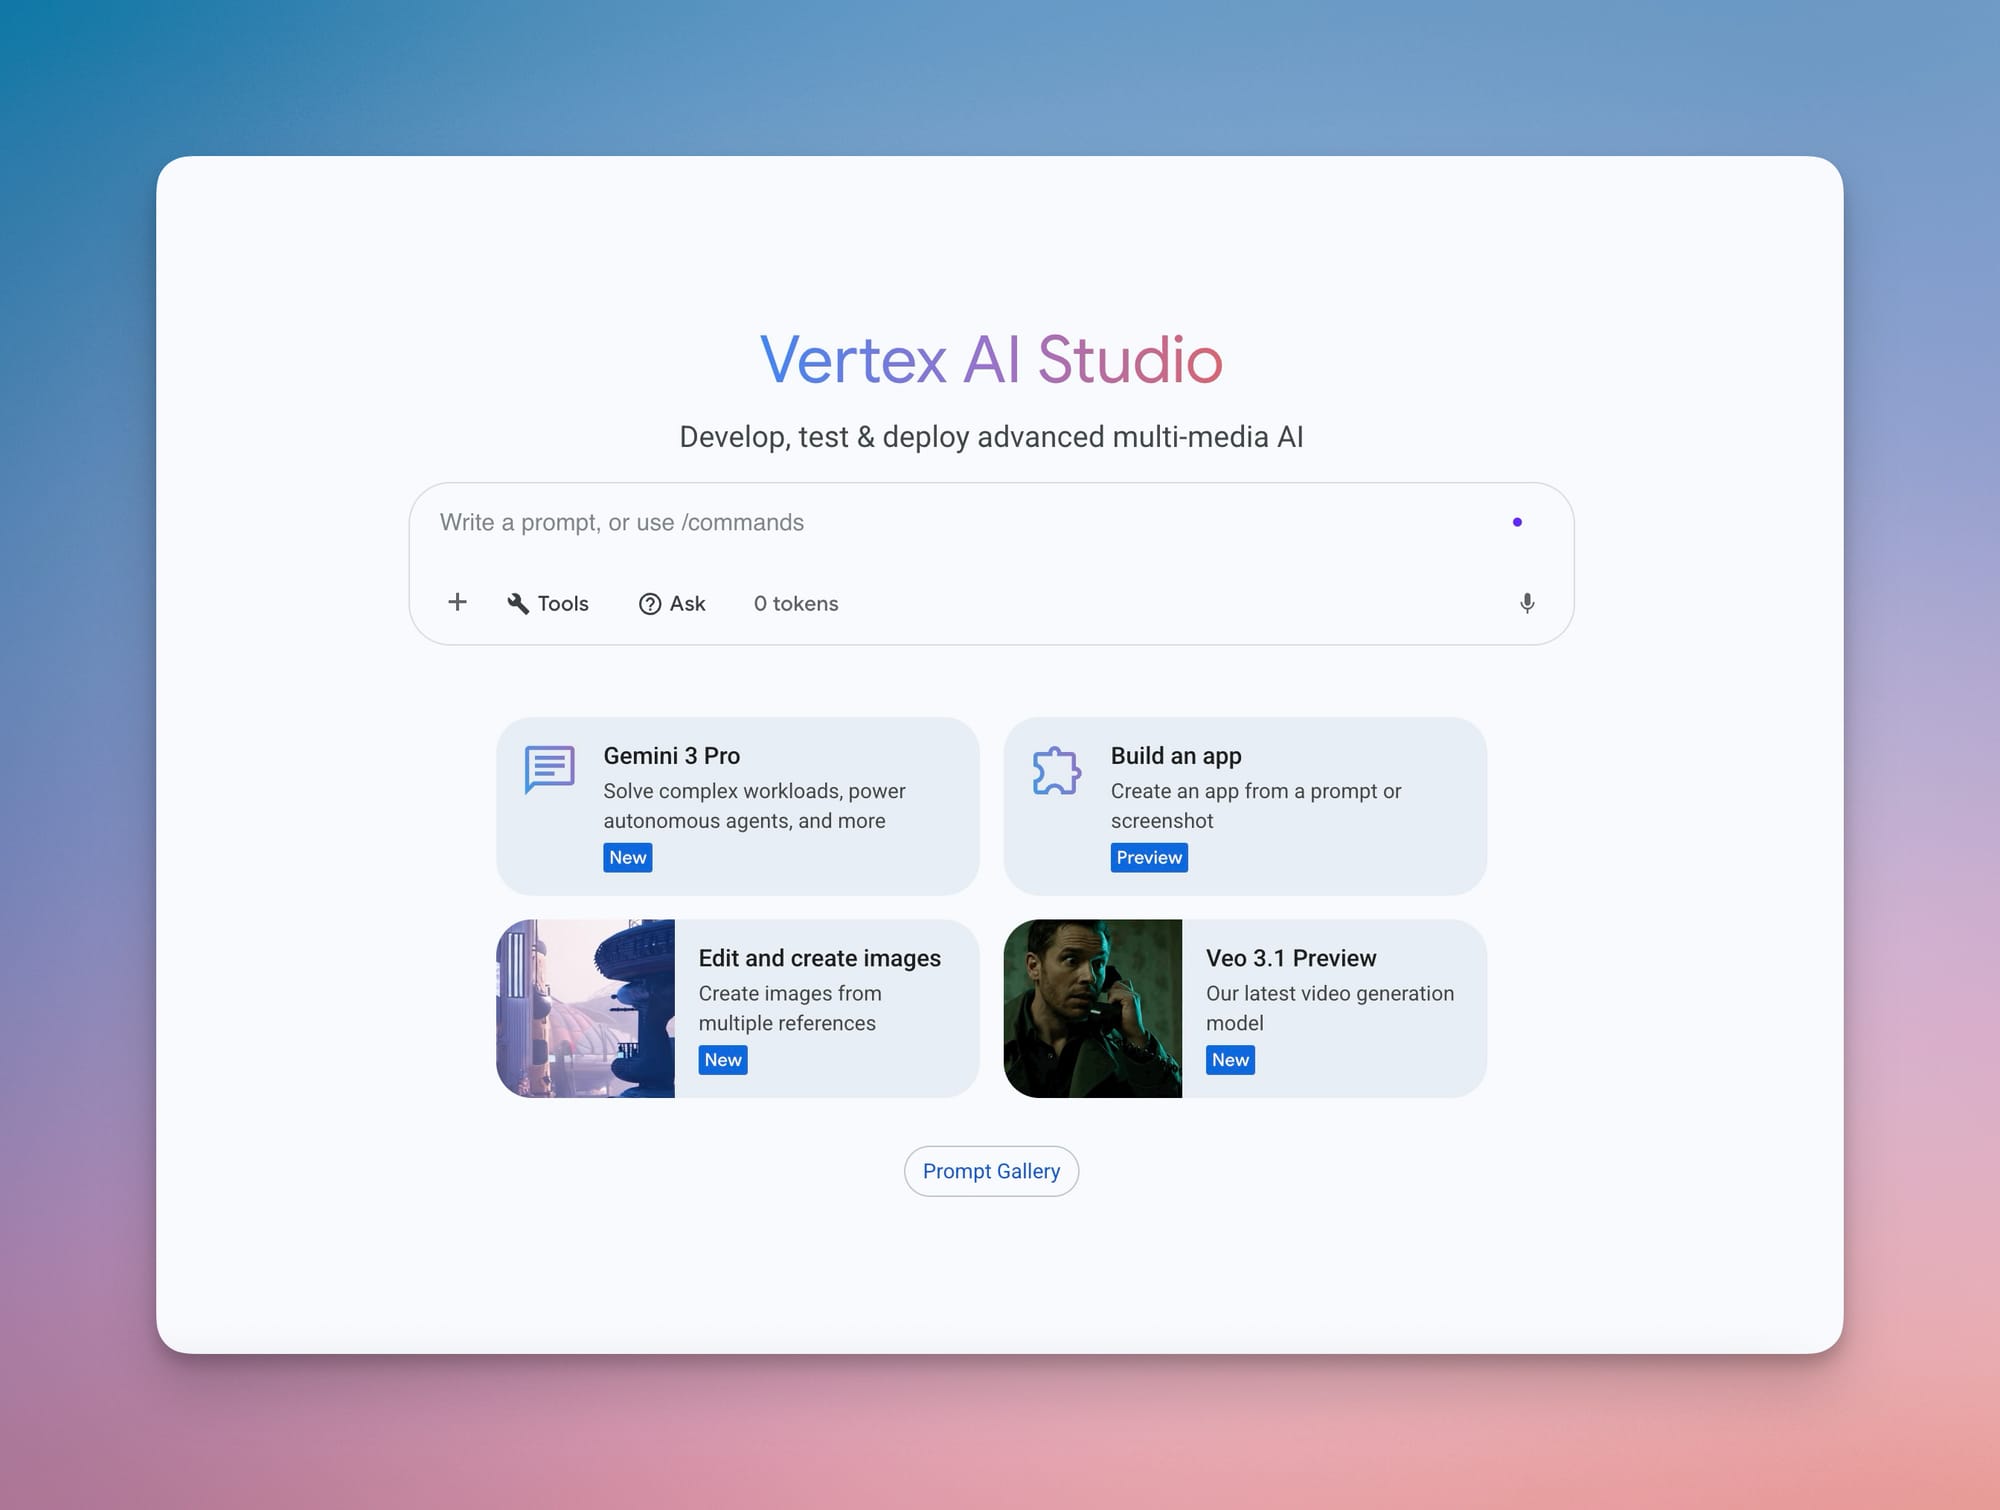
Task: Activate the microphone icon for voice input
Action: click(1527, 603)
